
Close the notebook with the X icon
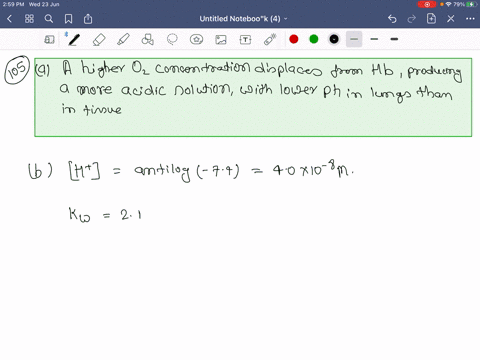pyautogui.click(x=451, y=19)
